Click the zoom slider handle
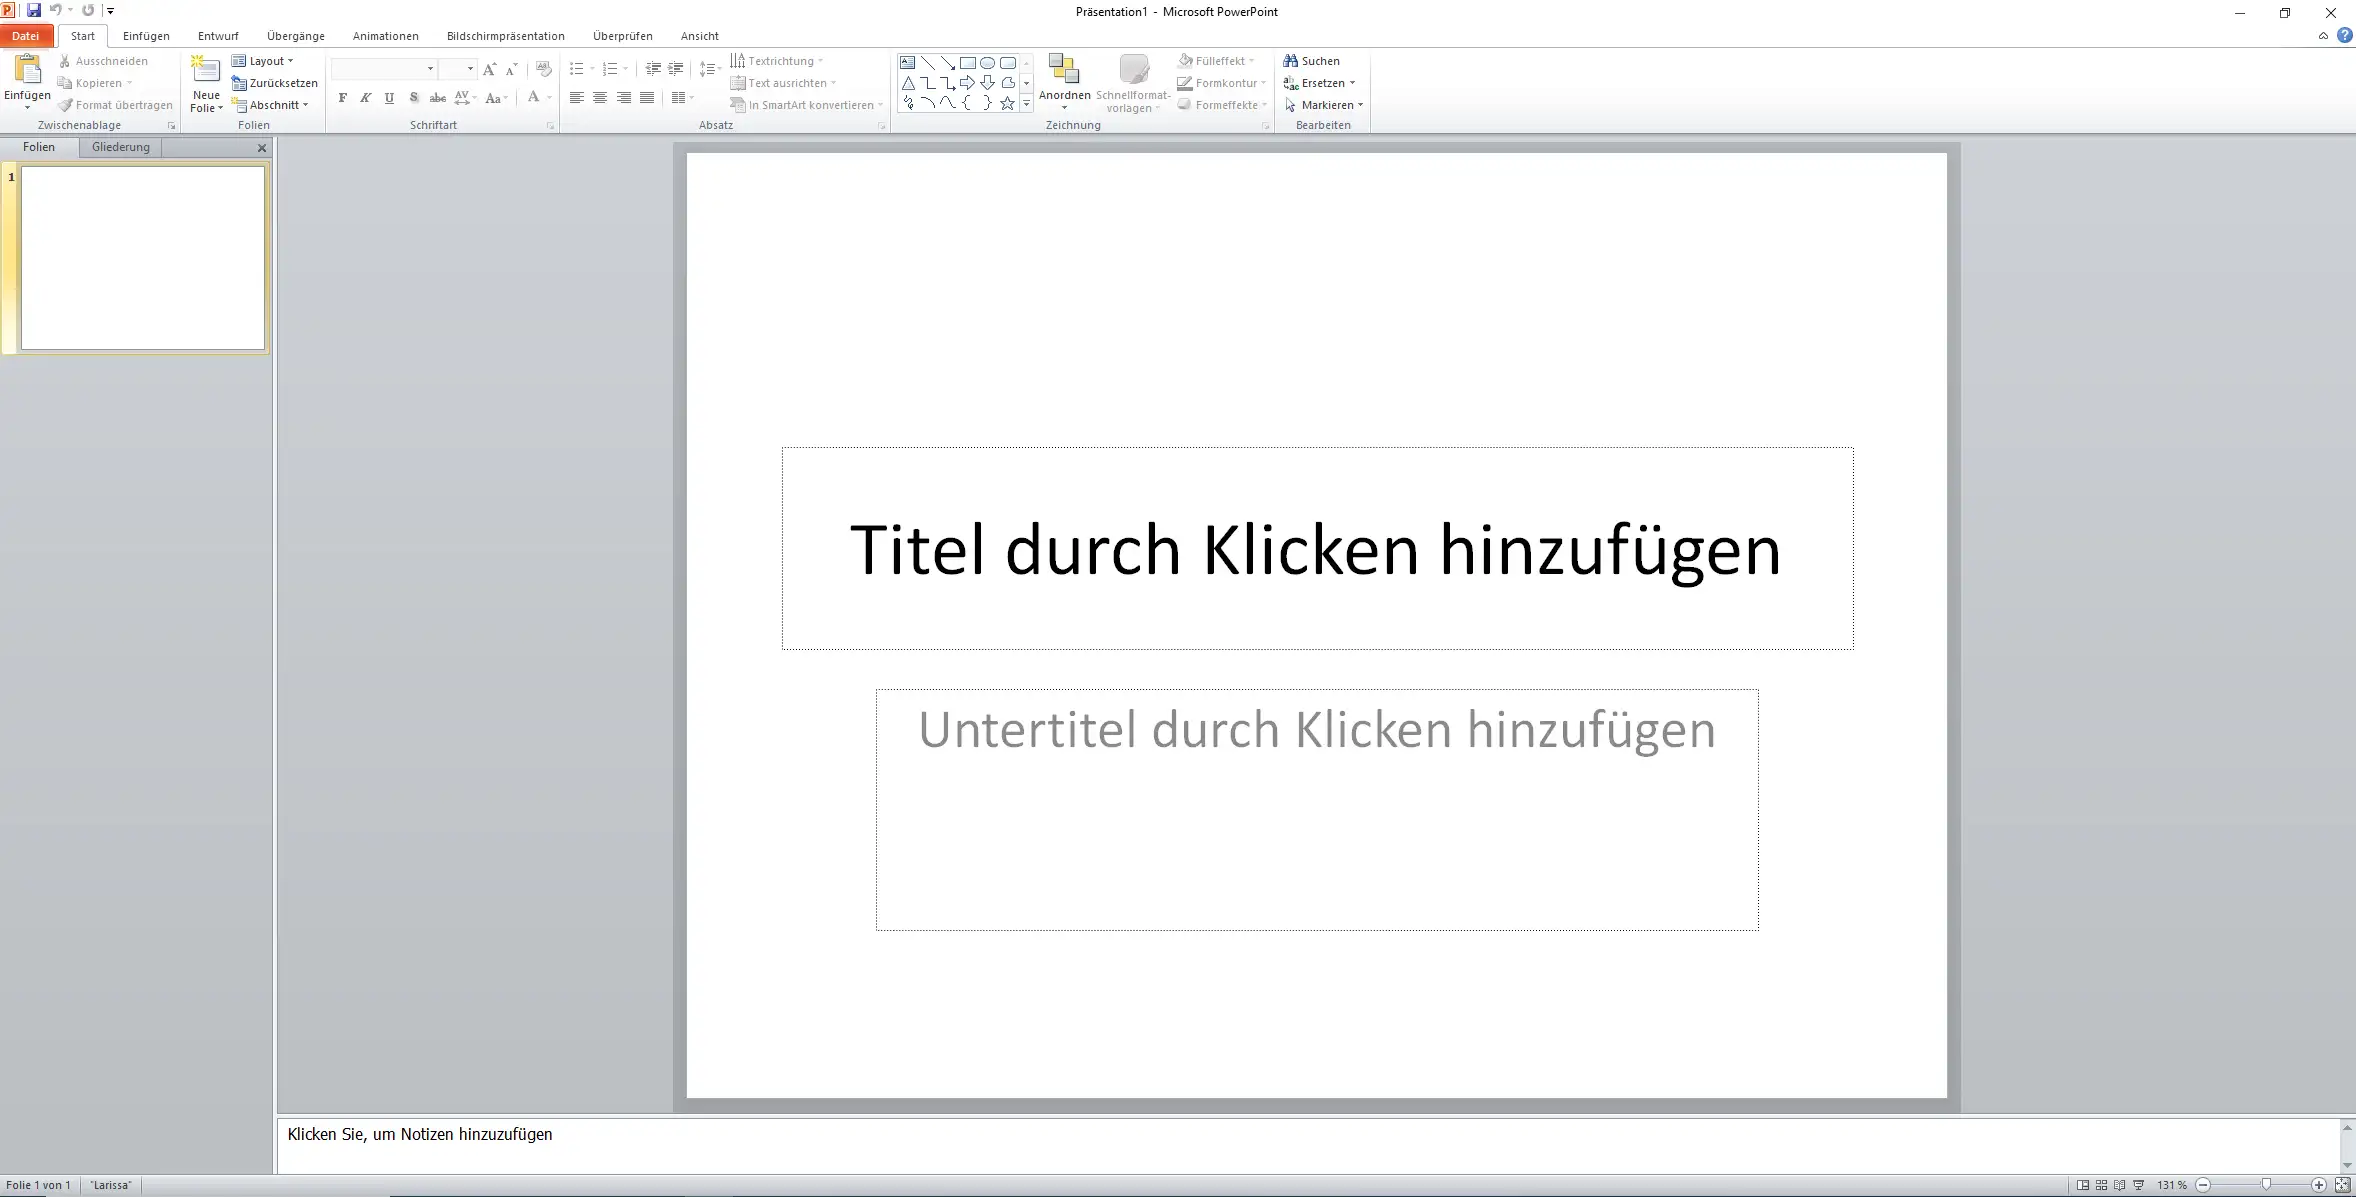 (2266, 1185)
